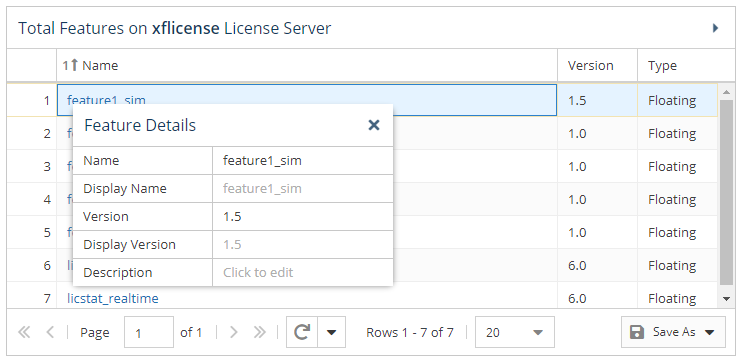Select row number 7 cell
Image resolution: width=742 pixels, height=363 pixels.
point(32,296)
